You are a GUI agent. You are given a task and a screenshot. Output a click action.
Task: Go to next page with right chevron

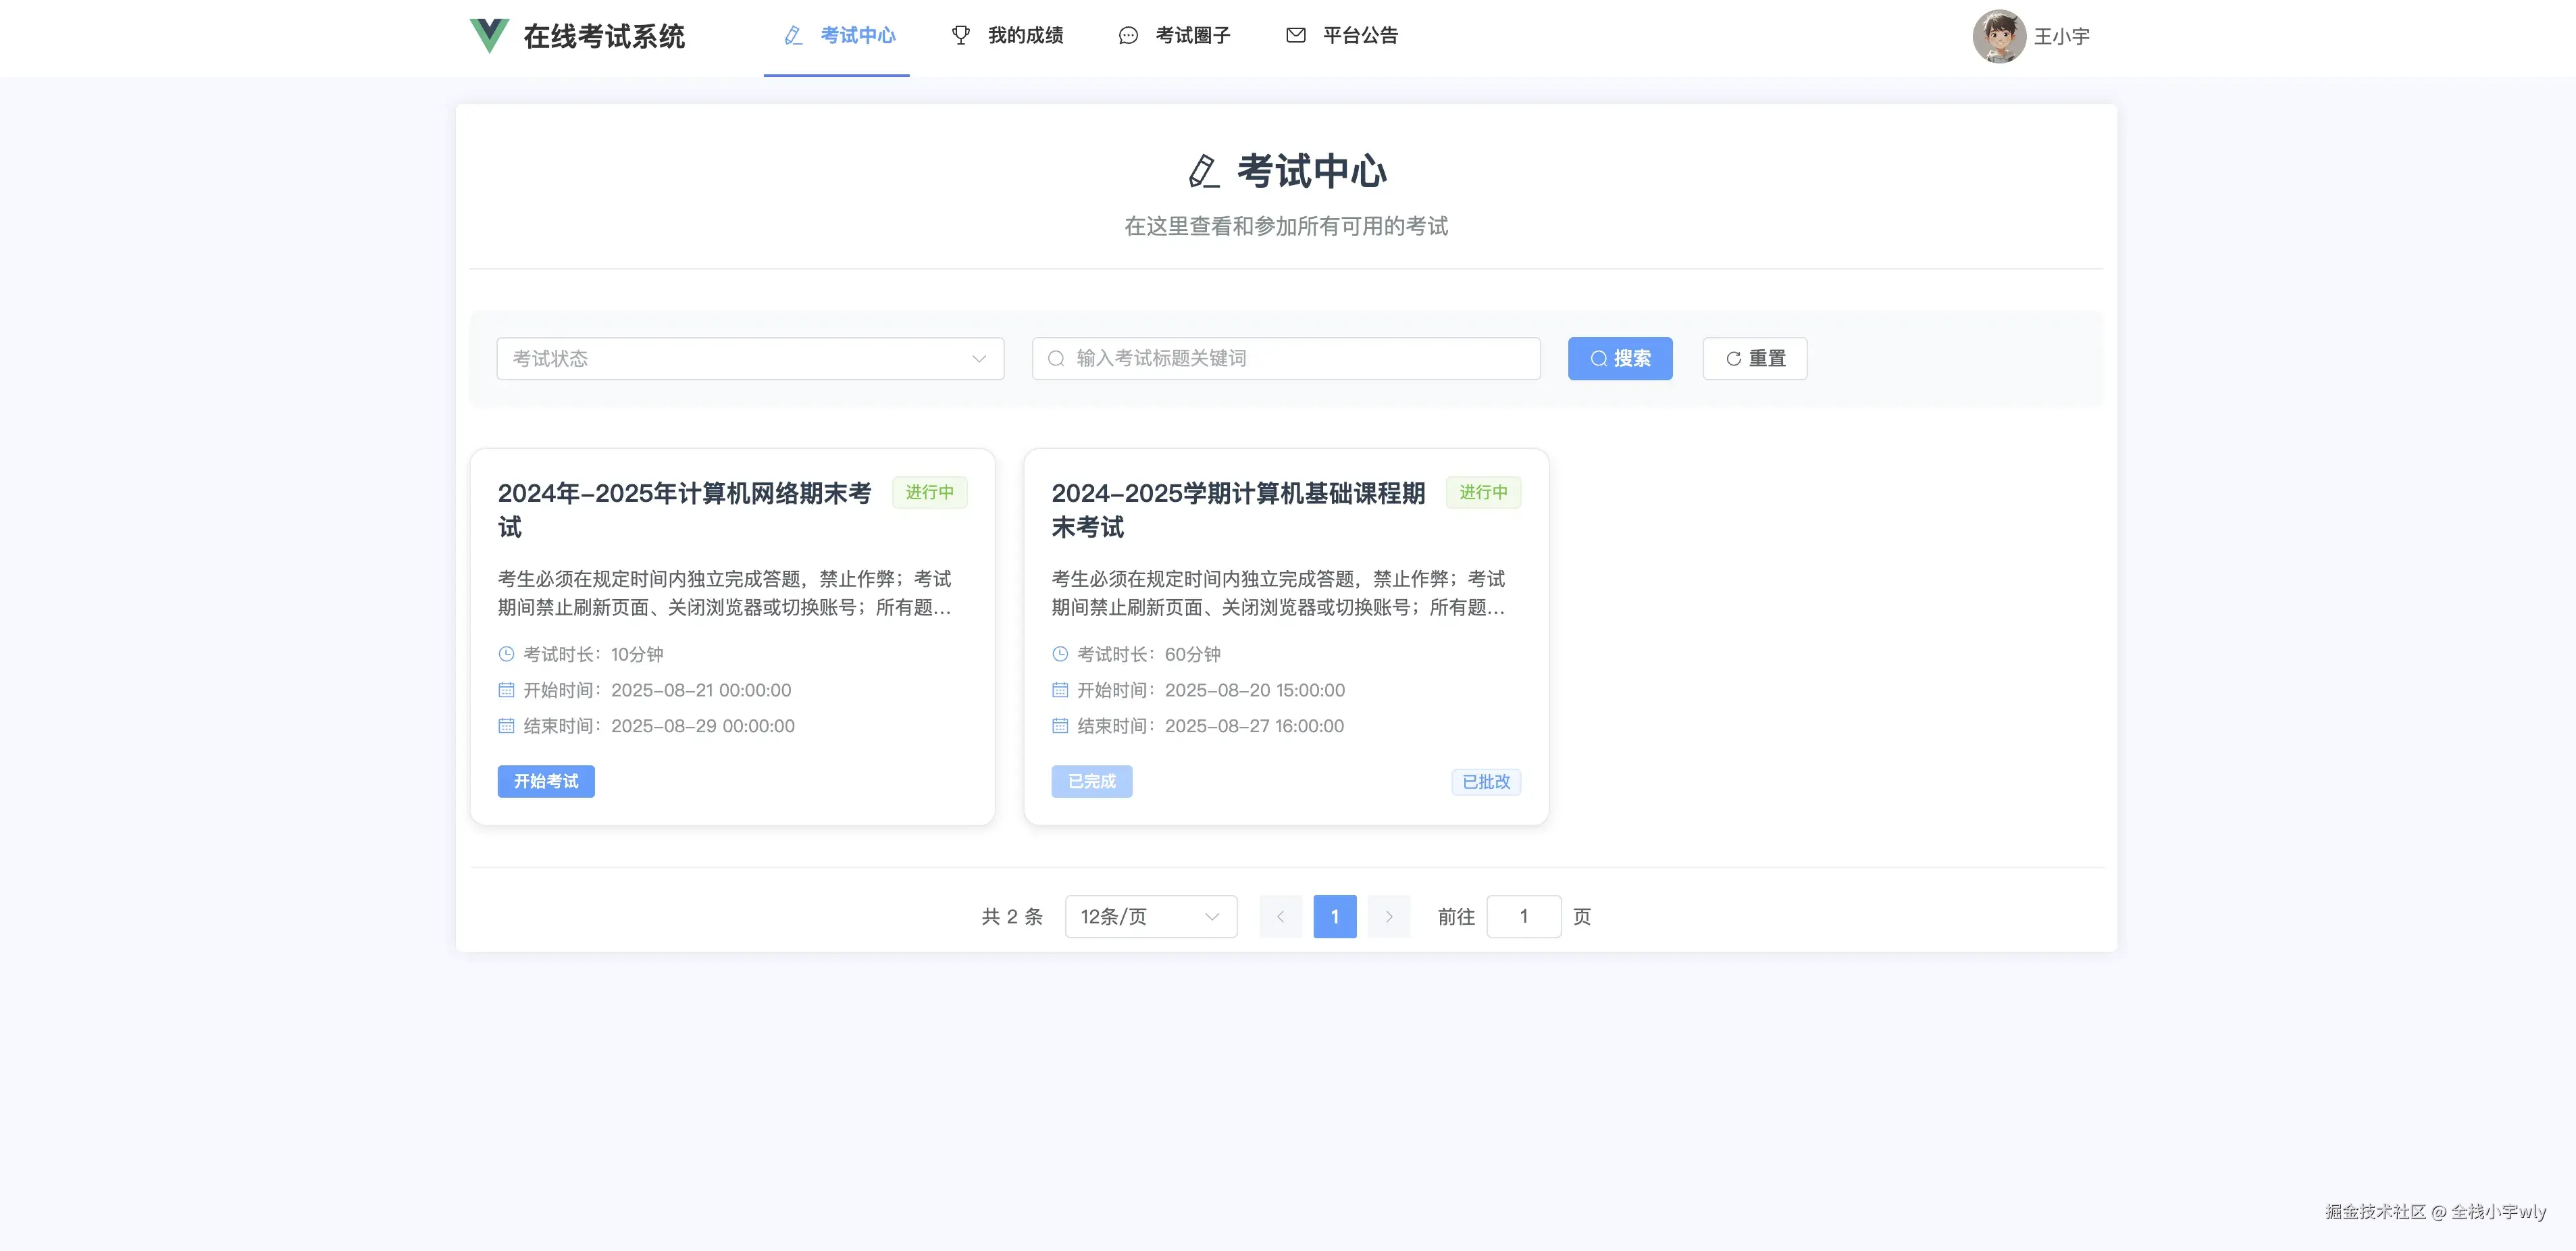(x=1388, y=917)
